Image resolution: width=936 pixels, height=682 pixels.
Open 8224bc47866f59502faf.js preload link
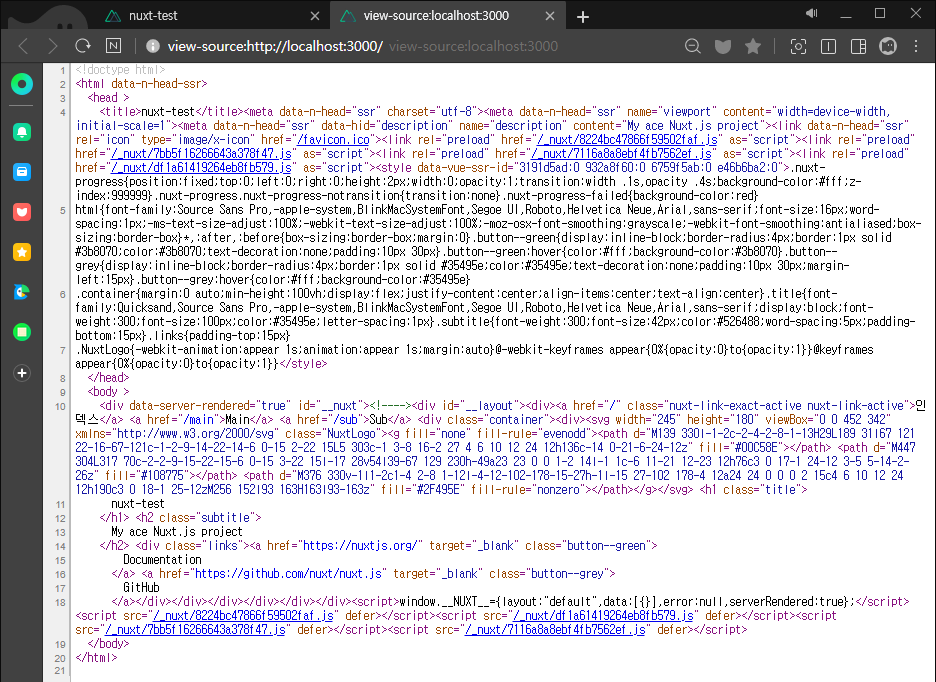tap(627, 140)
